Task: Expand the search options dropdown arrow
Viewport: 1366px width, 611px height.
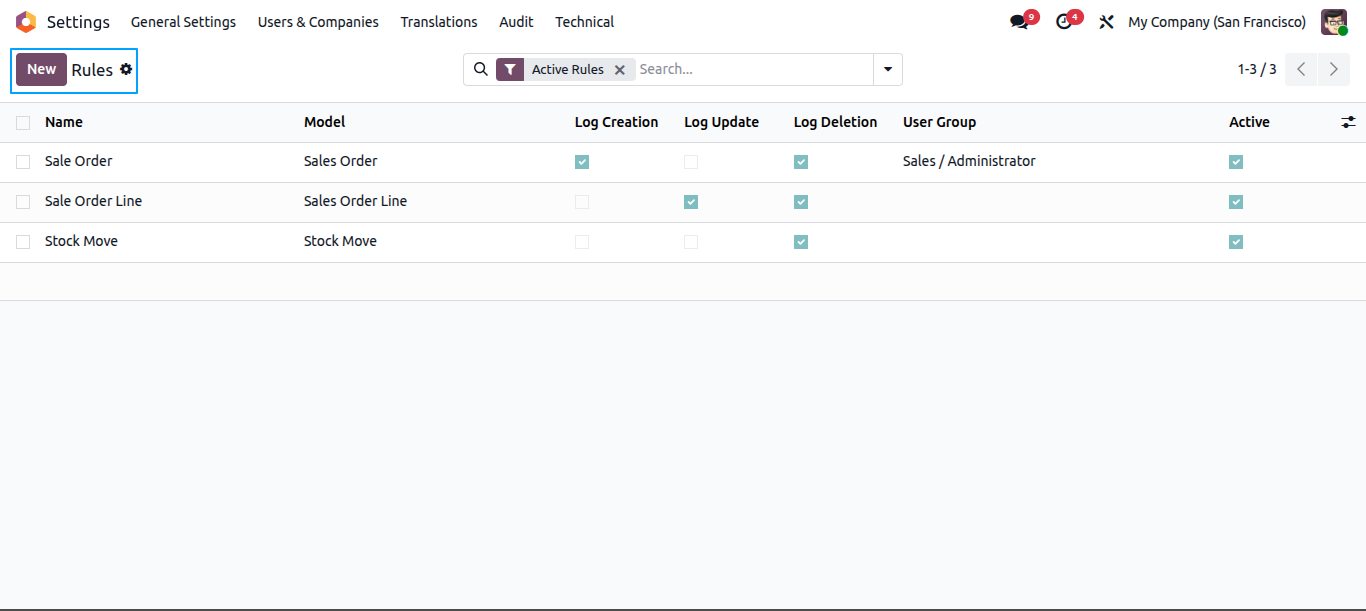Action: [888, 69]
